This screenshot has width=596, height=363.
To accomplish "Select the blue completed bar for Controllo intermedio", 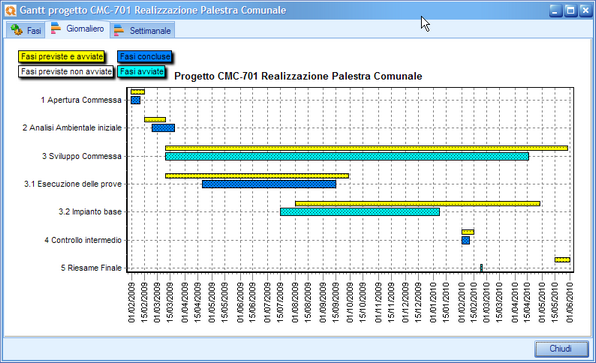I will point(466,240).
